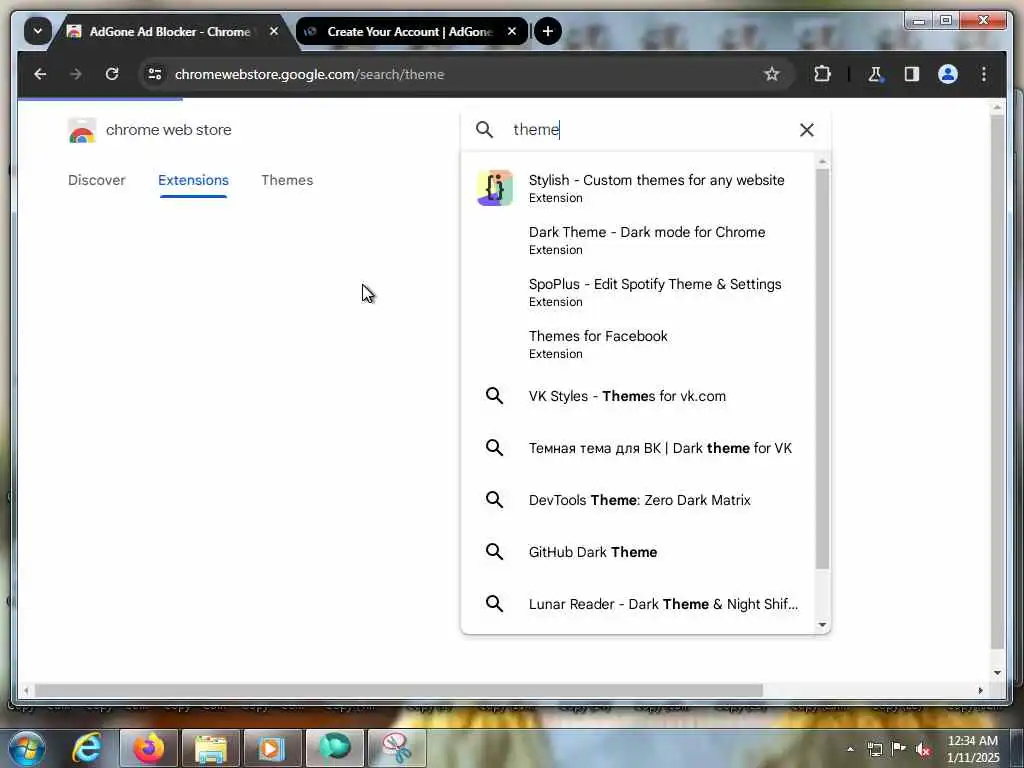Viewport: 1024px width, 768px height.
Task: Click the Stylish extension icon
Action: [495, 188]
